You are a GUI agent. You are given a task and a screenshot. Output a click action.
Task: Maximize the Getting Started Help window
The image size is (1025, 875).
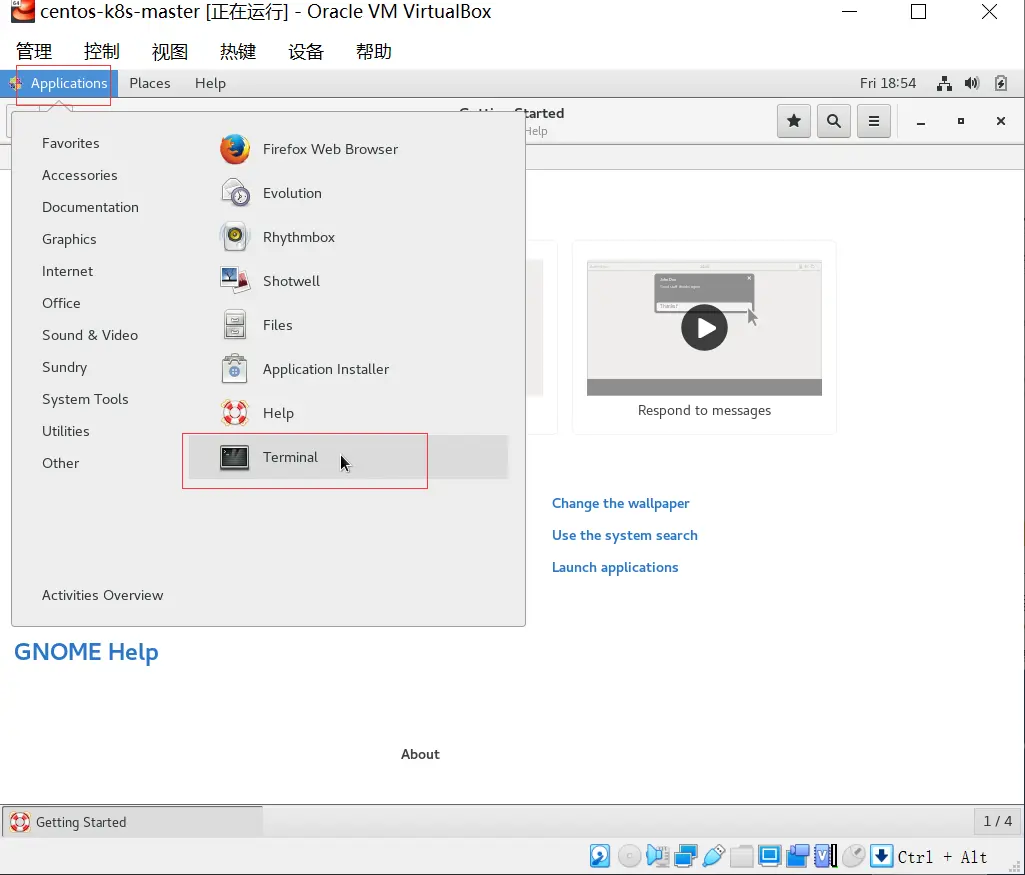point(960,121)
